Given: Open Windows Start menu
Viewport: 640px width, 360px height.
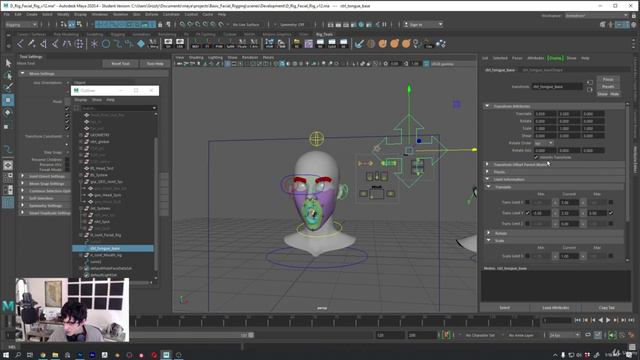Looking at the screenshot, I should tap(6, 355).
